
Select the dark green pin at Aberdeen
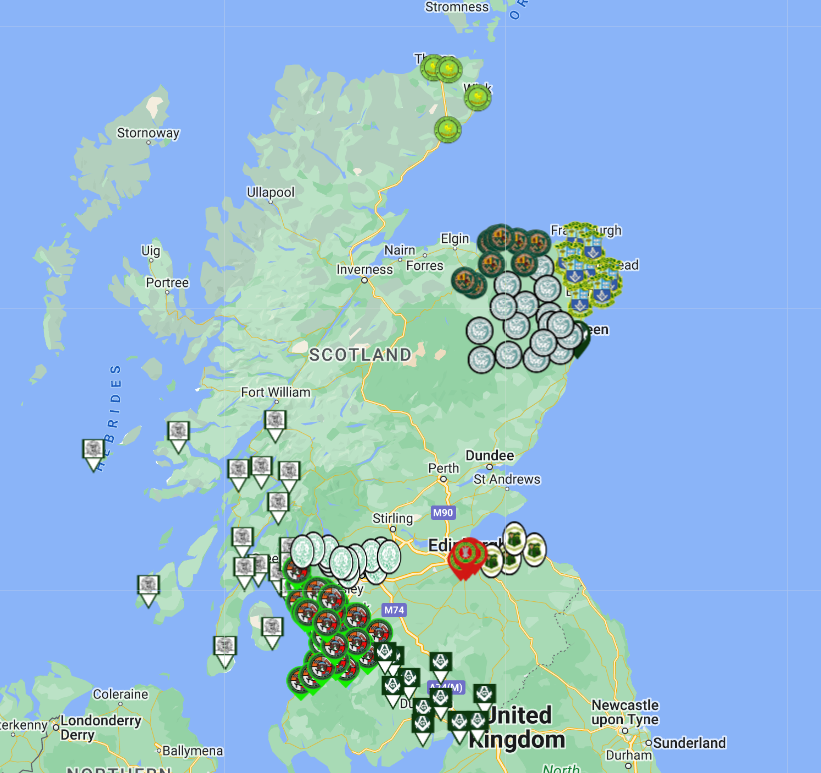click(581, 340)
